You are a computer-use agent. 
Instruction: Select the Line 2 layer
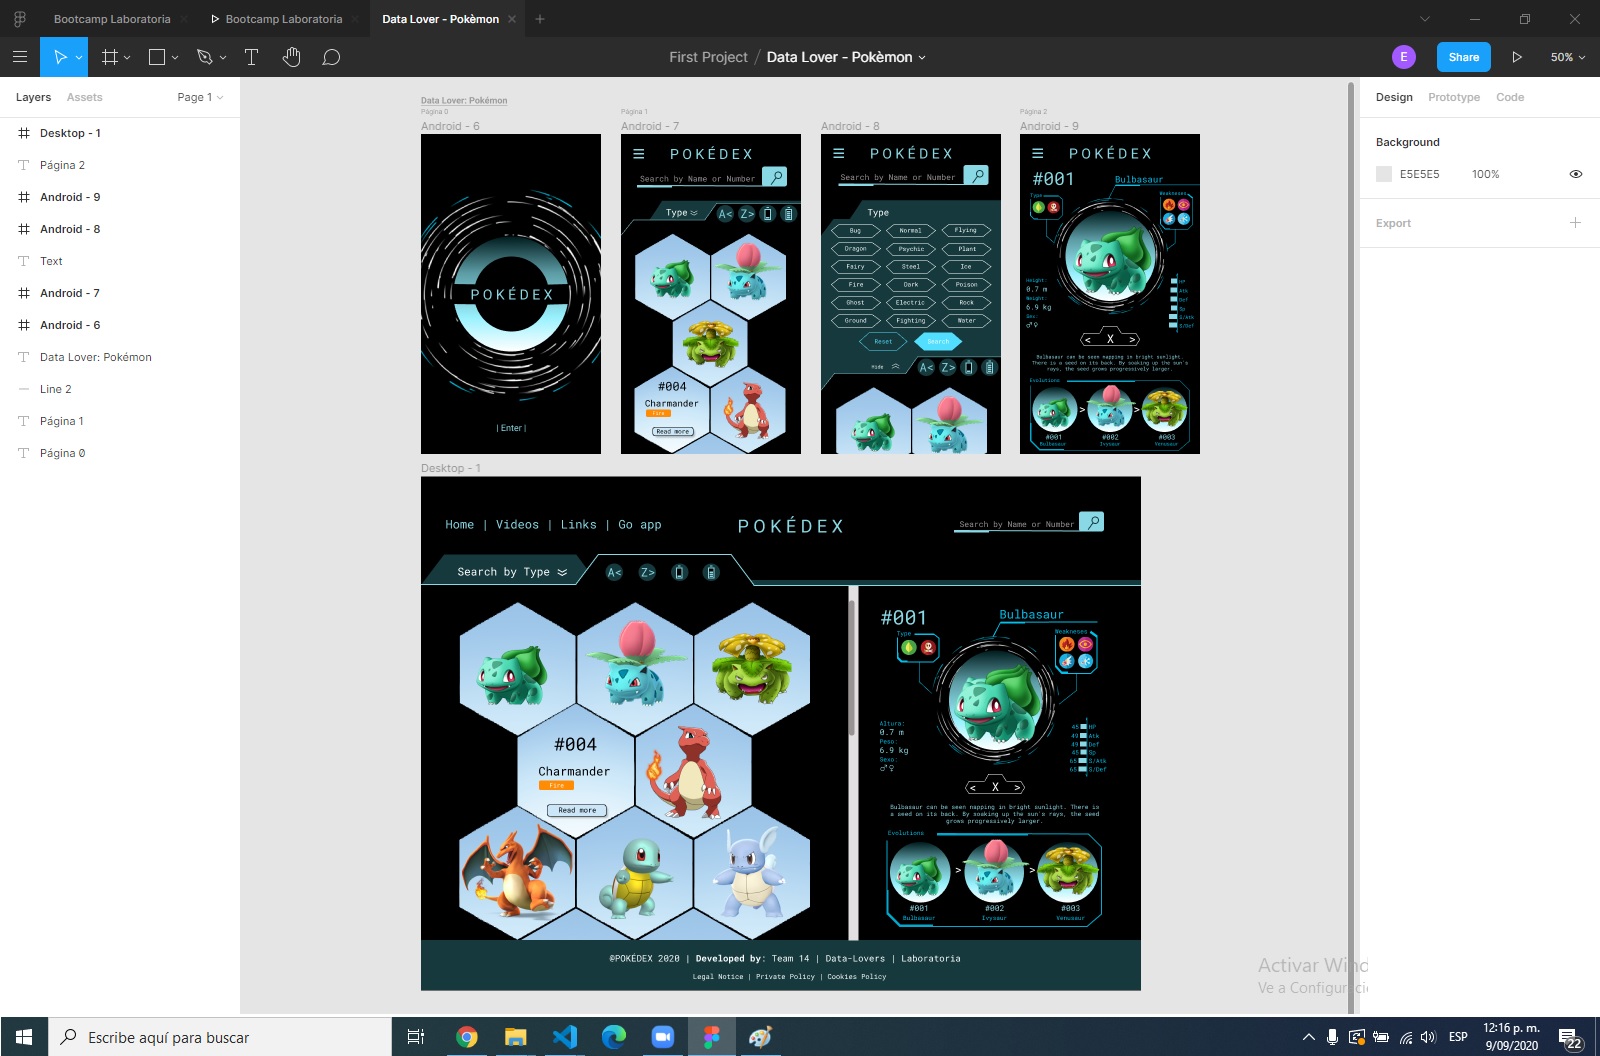[x=120, y=389]
